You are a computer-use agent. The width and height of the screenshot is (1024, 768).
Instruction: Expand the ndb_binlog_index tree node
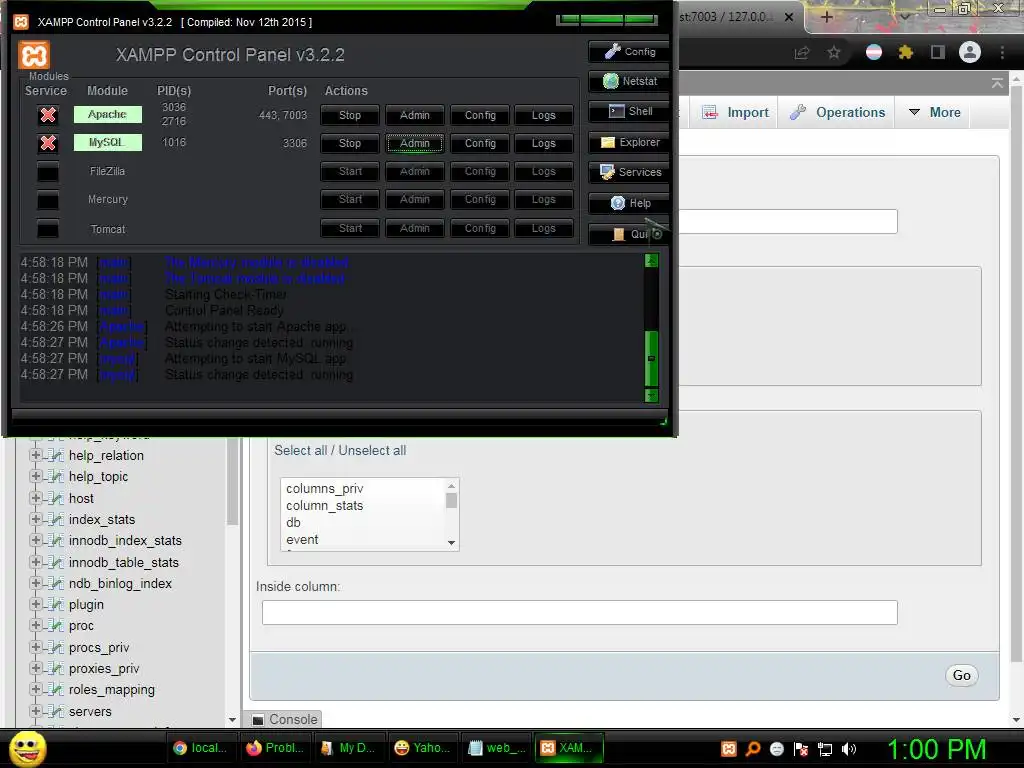[x=36, y=583]
